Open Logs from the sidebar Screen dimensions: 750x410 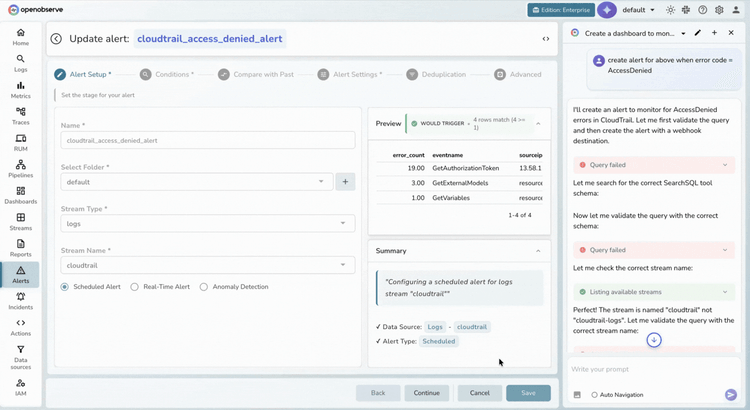click(21, 63)
